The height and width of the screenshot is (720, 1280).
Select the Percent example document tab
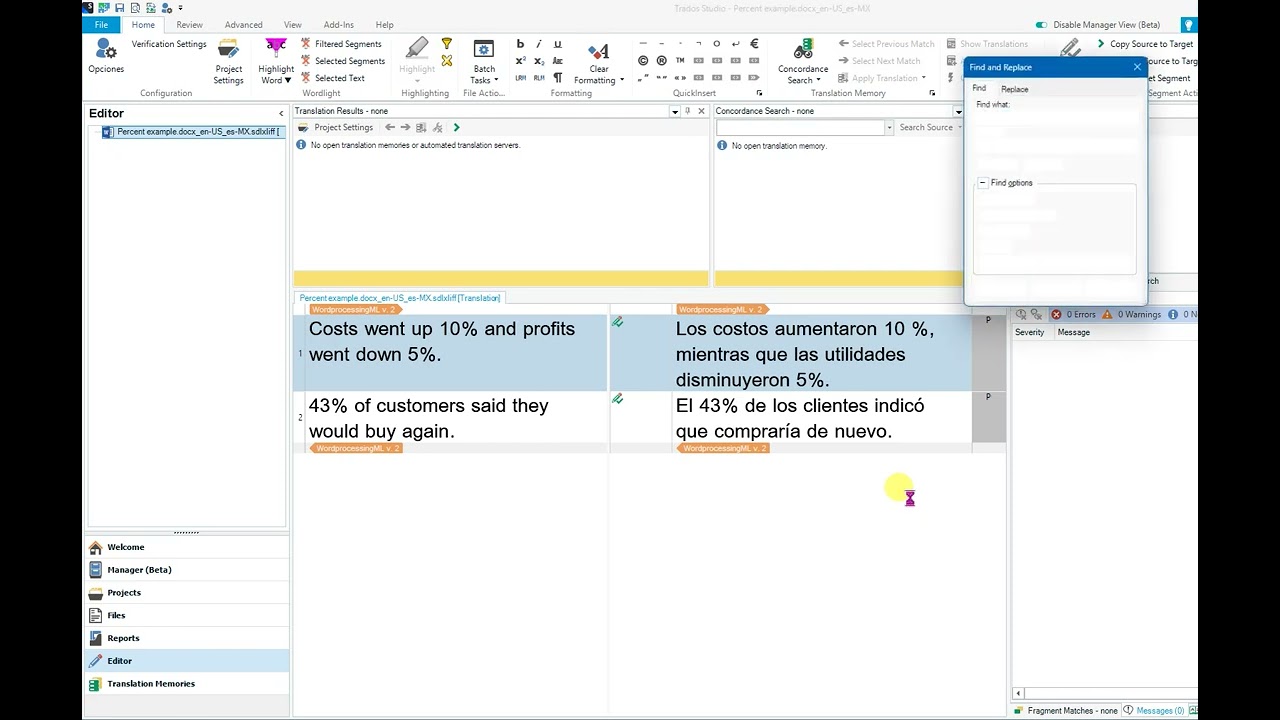point(400,298)
